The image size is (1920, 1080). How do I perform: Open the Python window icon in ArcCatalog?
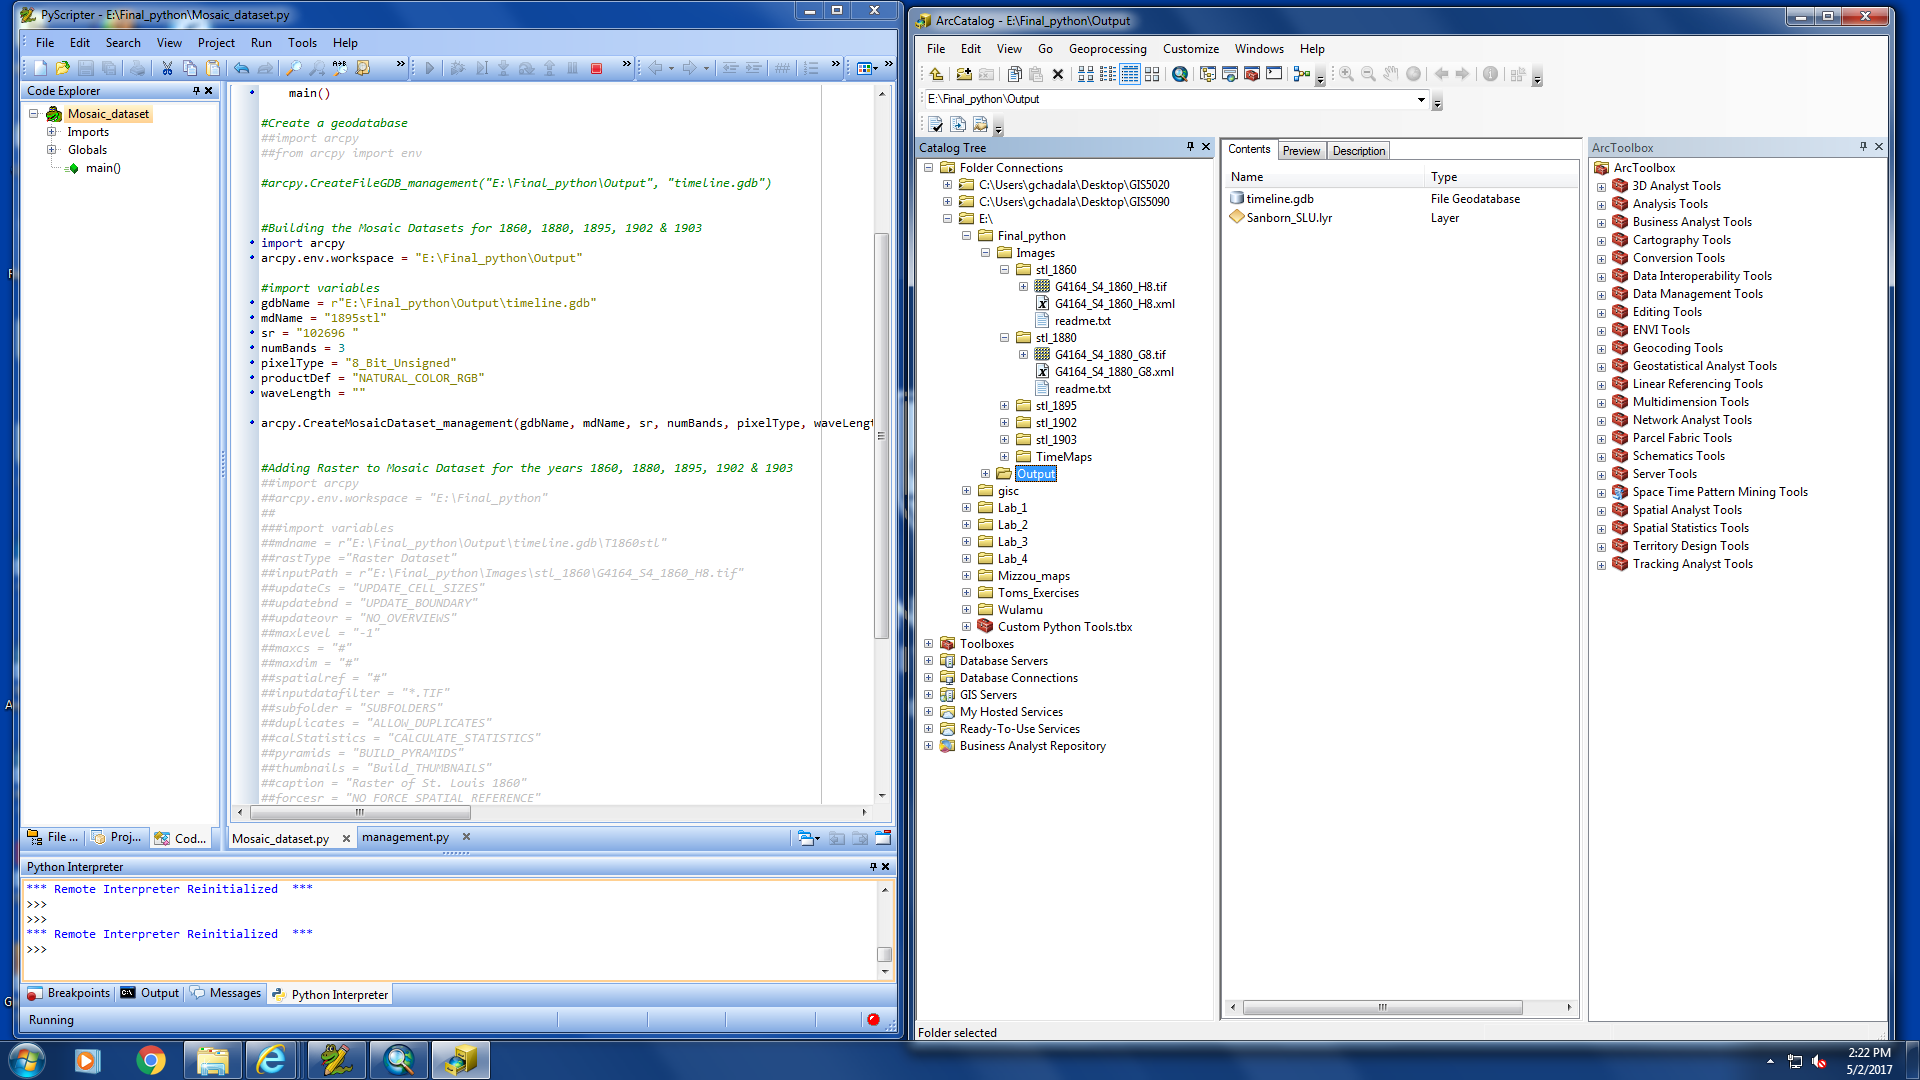(1274, 74)
